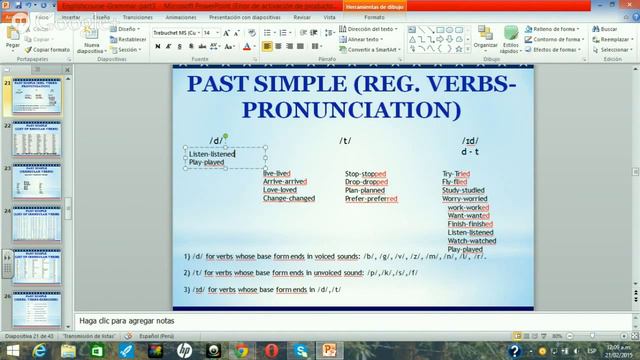Expand the shapes gallery more arrow
640x360 pixels.
click(x=468, y=49)
